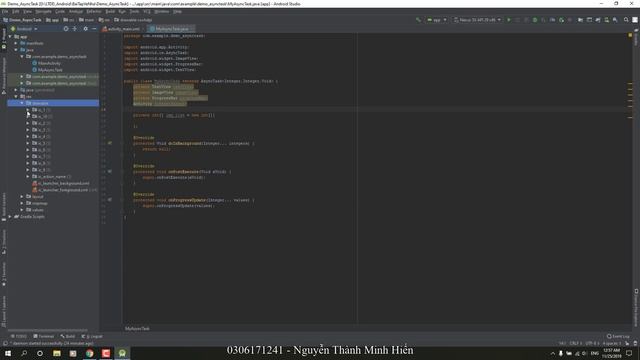Click scroll-from-source target icon in Project panel
The height and width of the screenshot is (360, 640).
66,29
